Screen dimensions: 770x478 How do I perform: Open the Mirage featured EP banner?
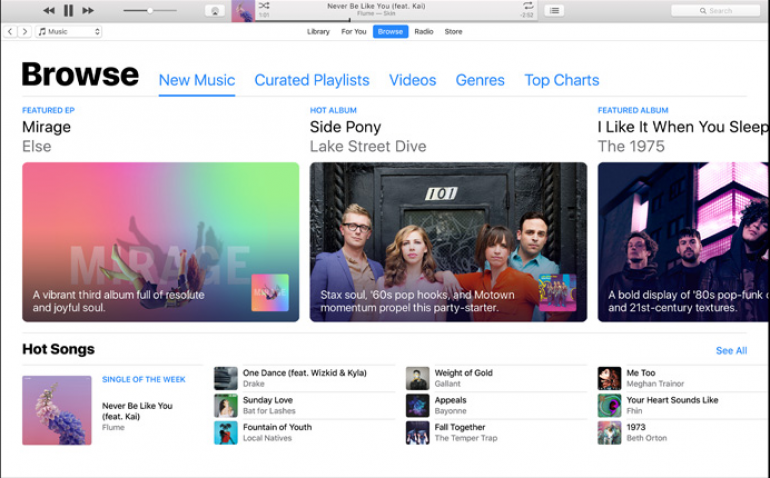161,242
